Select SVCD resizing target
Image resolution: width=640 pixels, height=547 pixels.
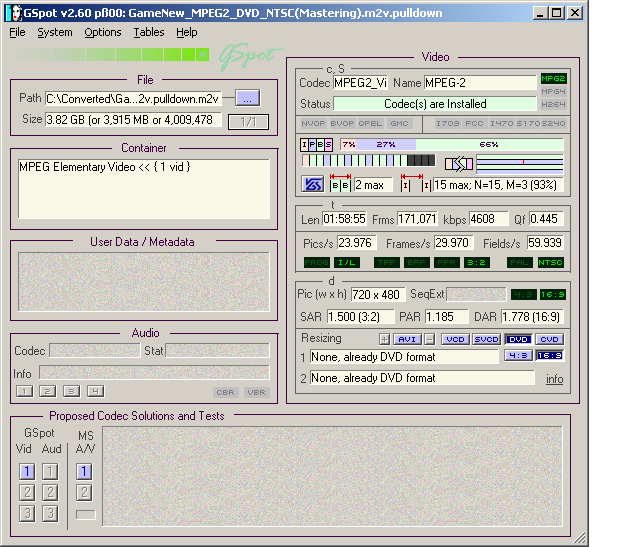(x=486, y=339)
